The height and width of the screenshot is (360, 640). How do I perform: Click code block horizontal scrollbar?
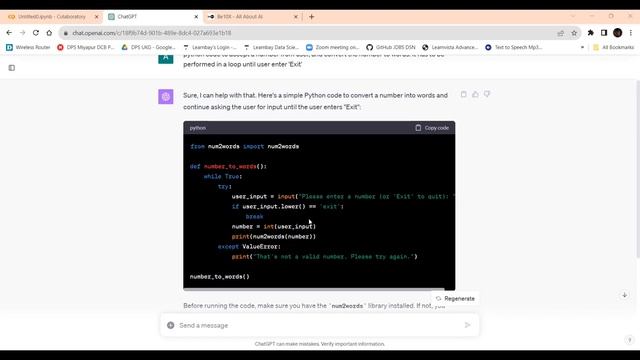(313, 289)
